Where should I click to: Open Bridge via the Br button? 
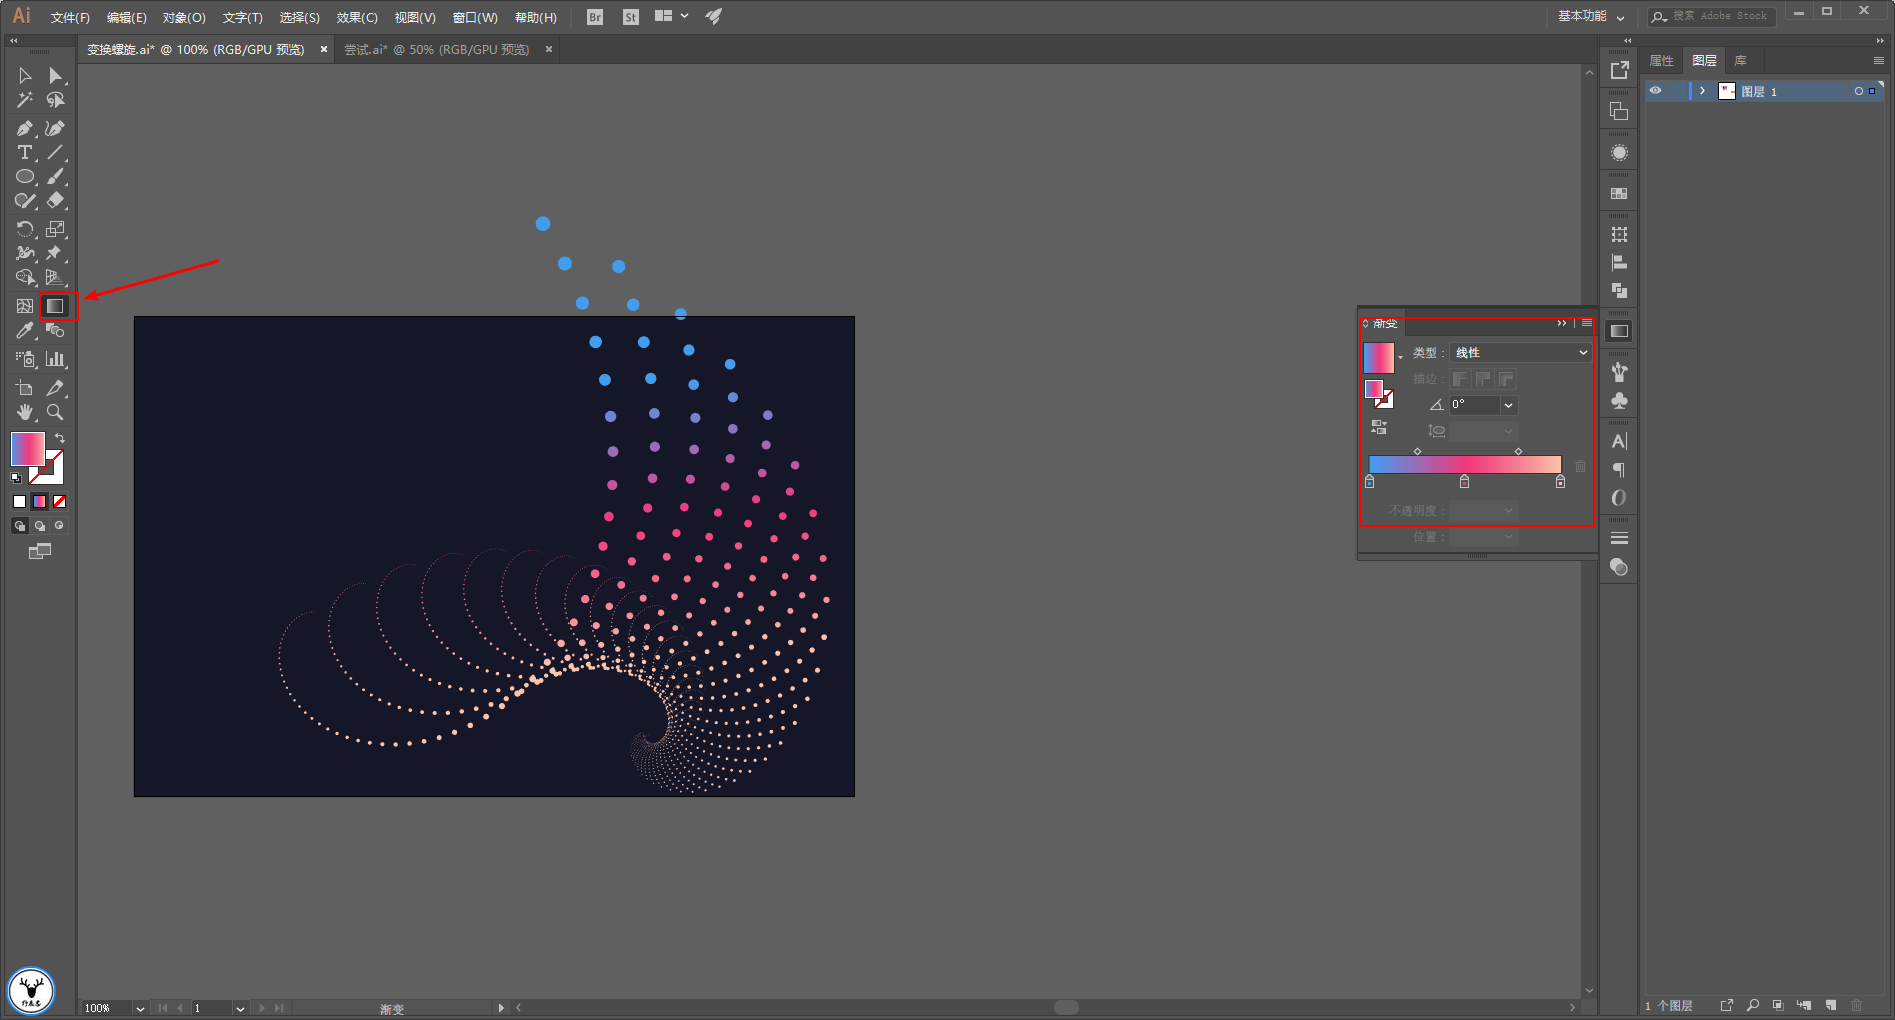595,17
